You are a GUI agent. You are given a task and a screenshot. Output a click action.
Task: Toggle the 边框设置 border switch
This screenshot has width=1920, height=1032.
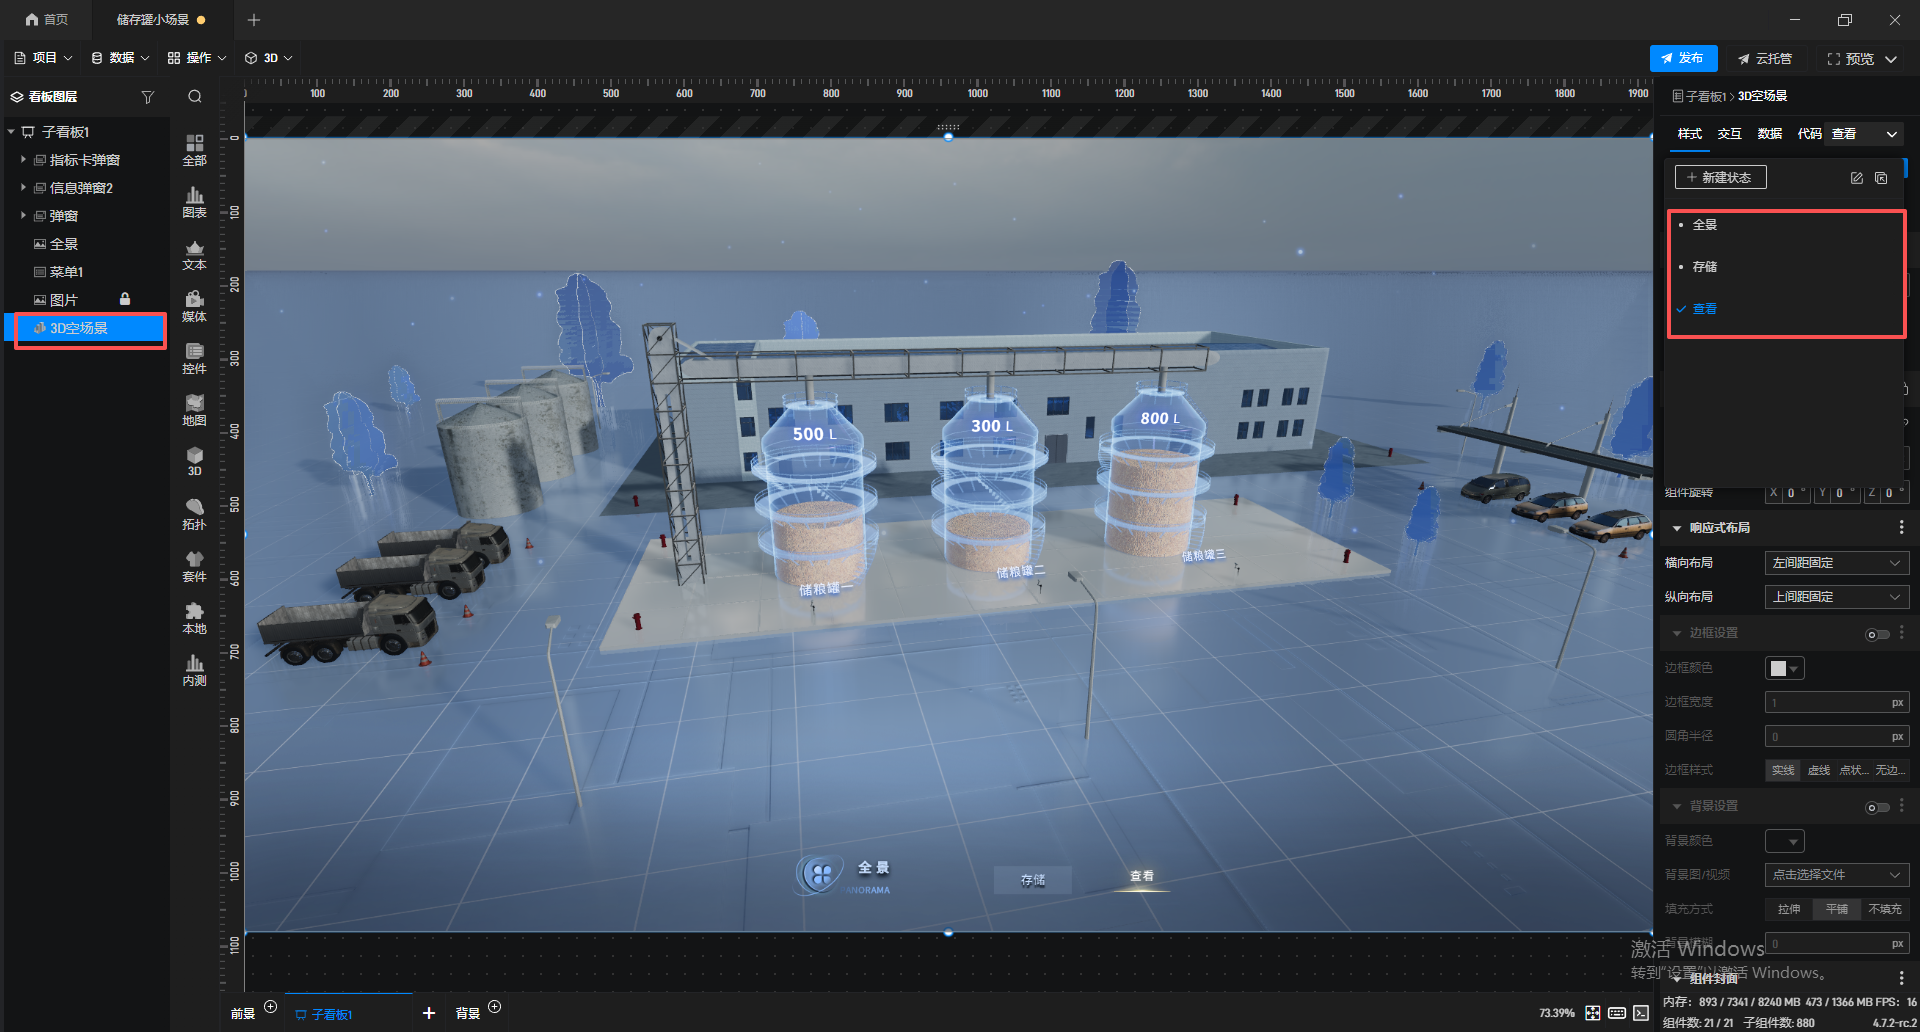click(x=1877, y=634)
